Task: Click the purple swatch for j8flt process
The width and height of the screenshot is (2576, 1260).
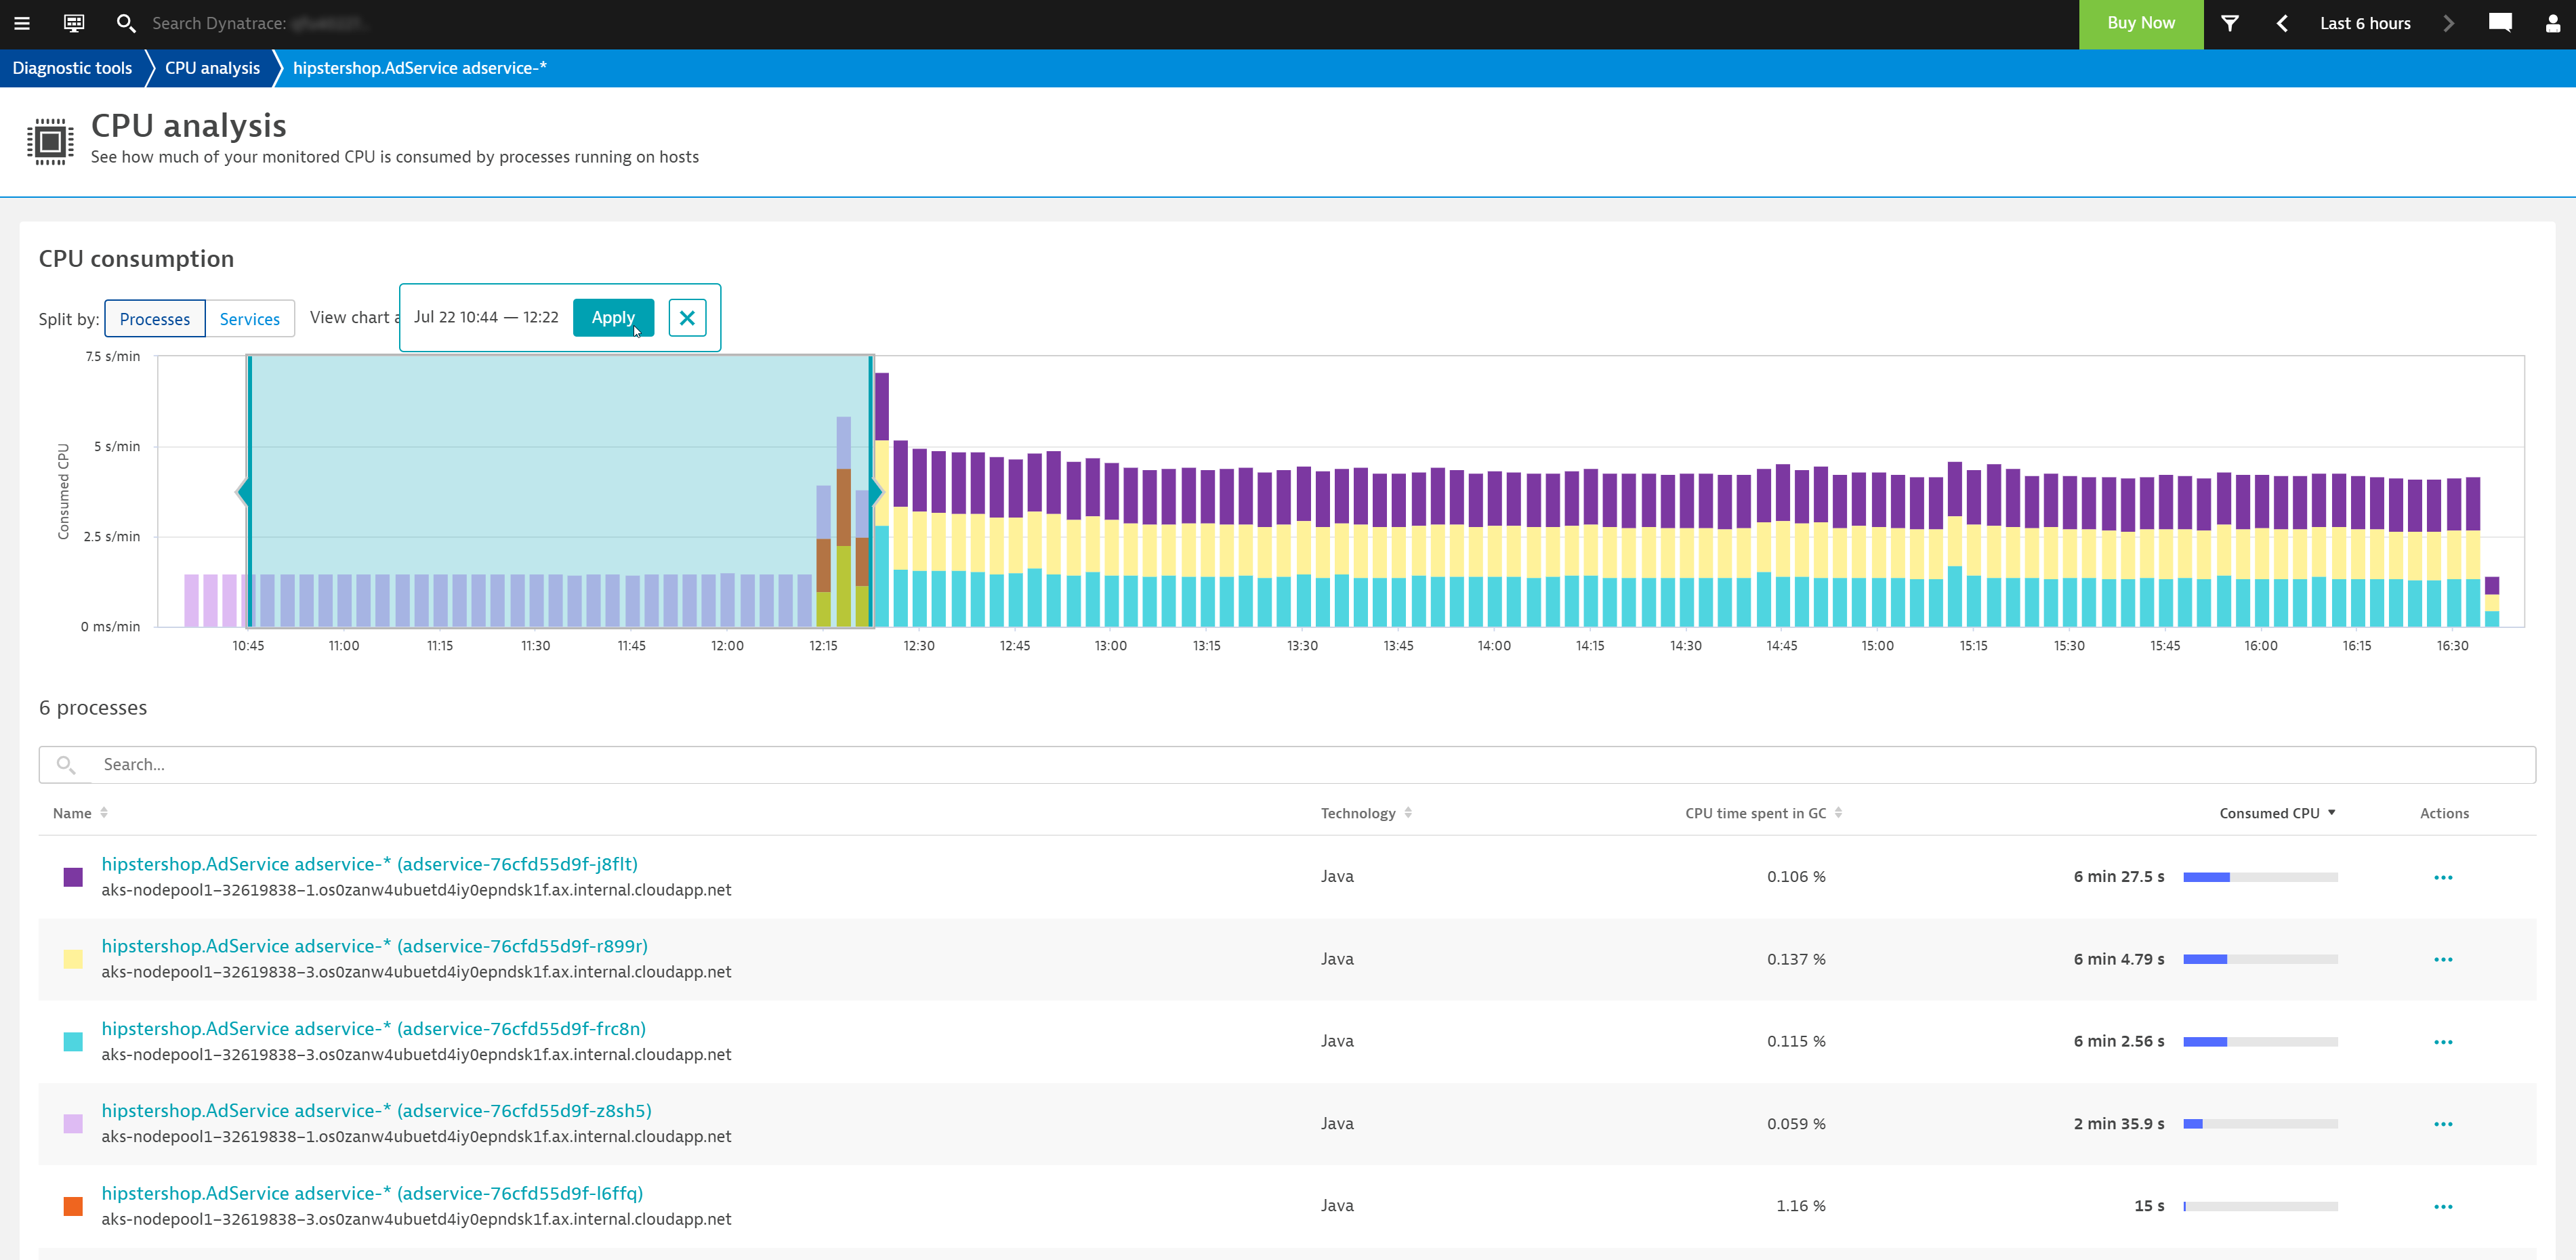Action: 73,877
